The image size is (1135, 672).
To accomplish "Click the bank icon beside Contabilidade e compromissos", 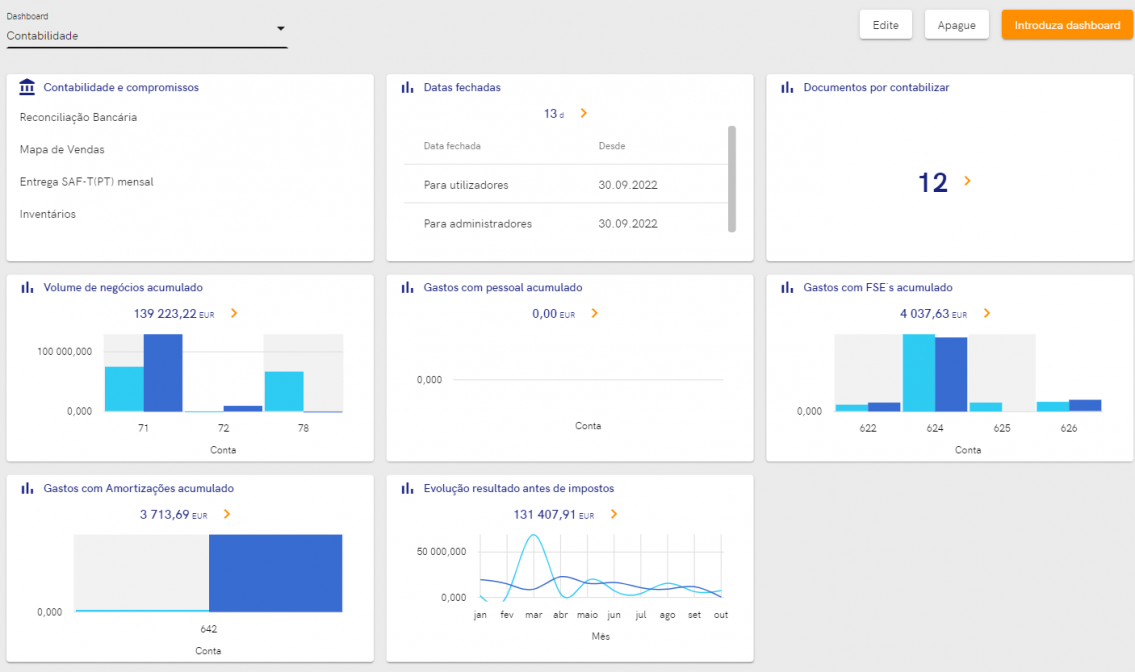I will point(27,87).
